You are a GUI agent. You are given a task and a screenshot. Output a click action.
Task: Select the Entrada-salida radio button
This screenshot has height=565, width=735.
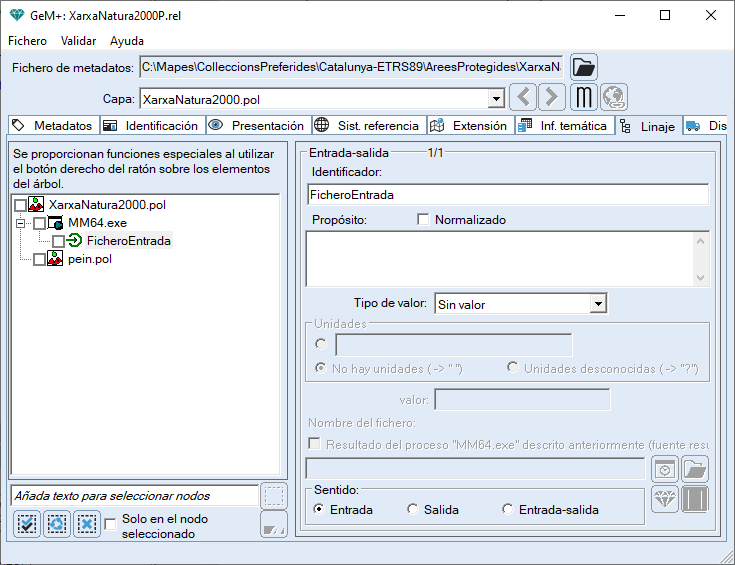click(x=509, y=510)
